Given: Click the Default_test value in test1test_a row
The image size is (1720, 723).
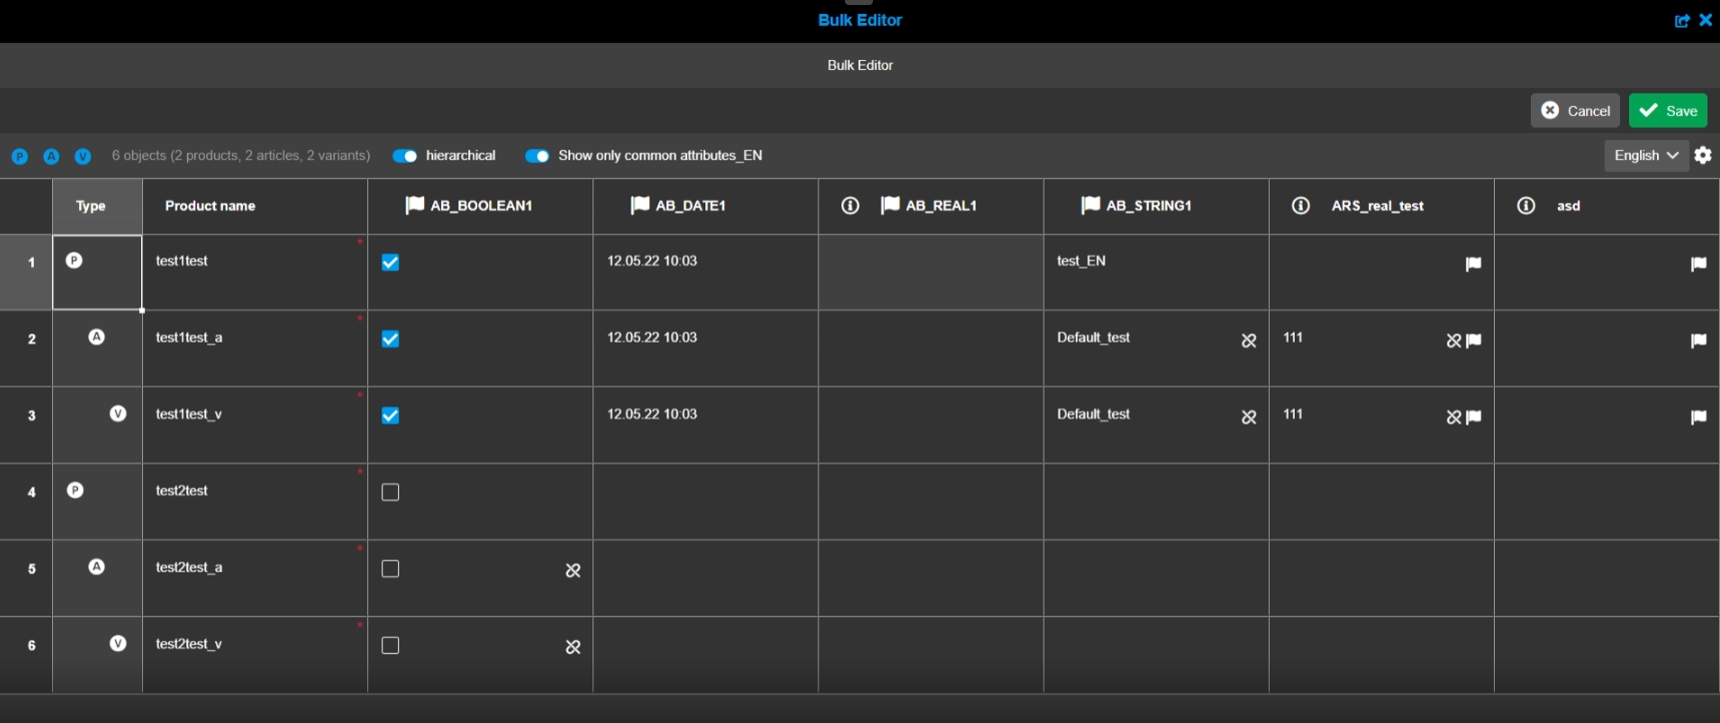Looking at the screenshot, I should [1093, 338].
